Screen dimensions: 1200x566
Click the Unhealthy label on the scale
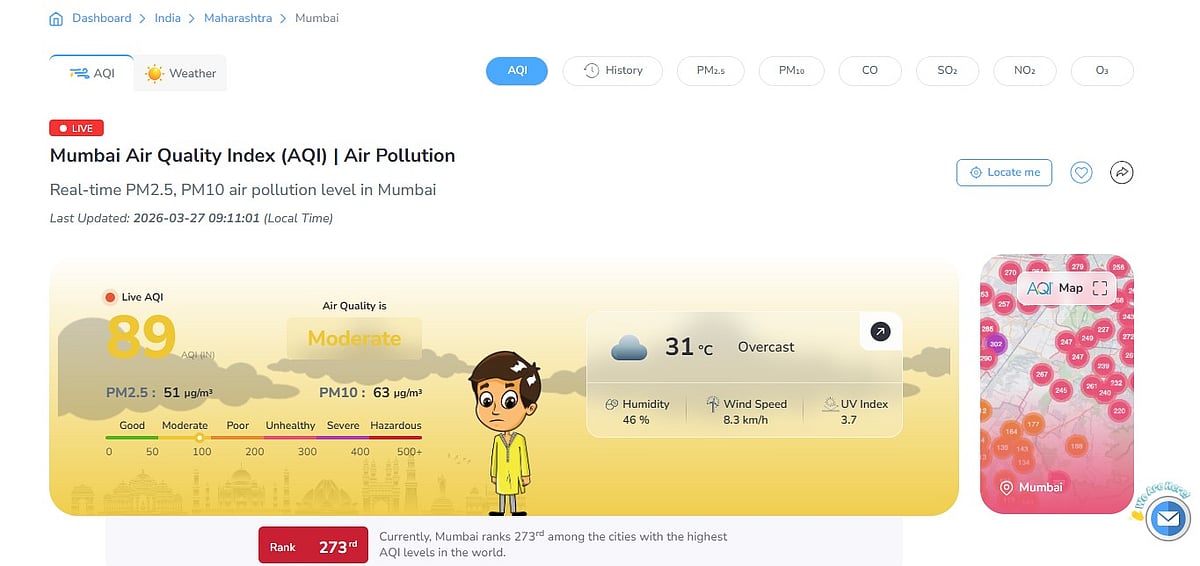290,425
